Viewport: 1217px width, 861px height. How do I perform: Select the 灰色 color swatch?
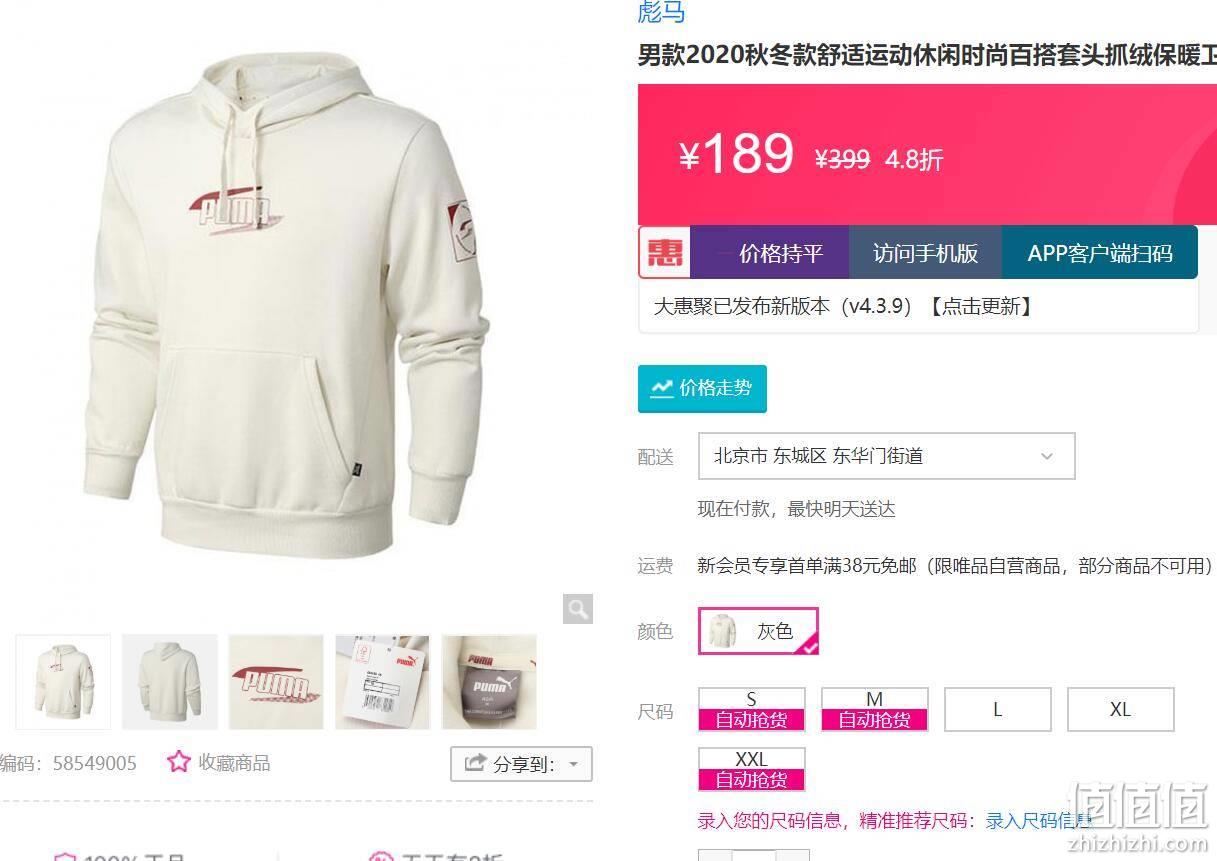[758, 631]
